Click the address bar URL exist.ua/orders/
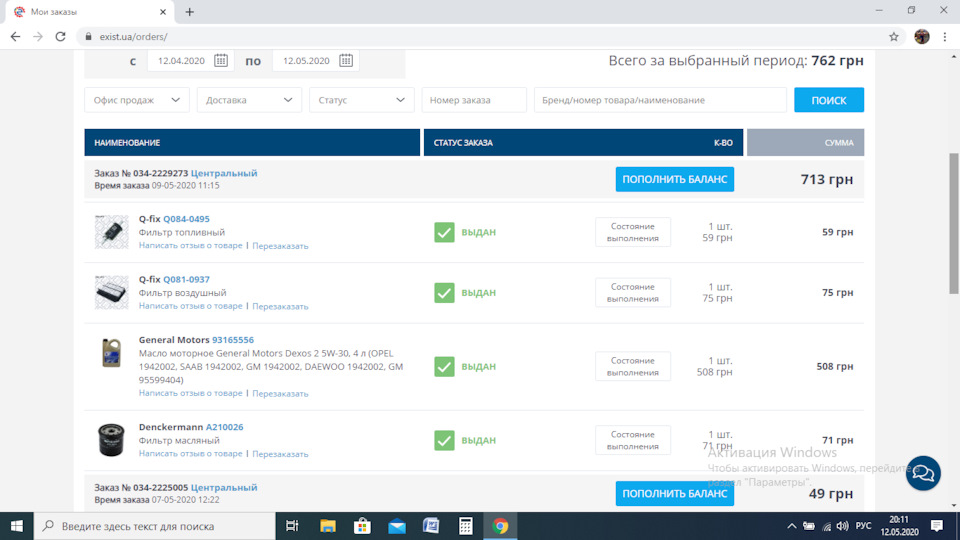The width and height of the screenshot is (960, 540). [x=133, y=37]
